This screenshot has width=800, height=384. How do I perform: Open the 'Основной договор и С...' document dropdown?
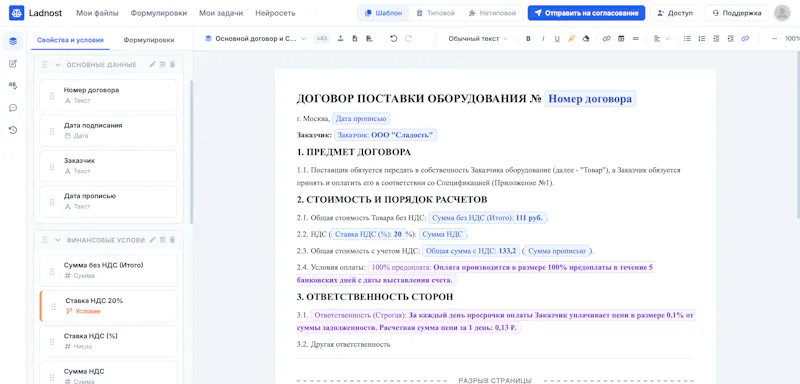click(255, 38)
